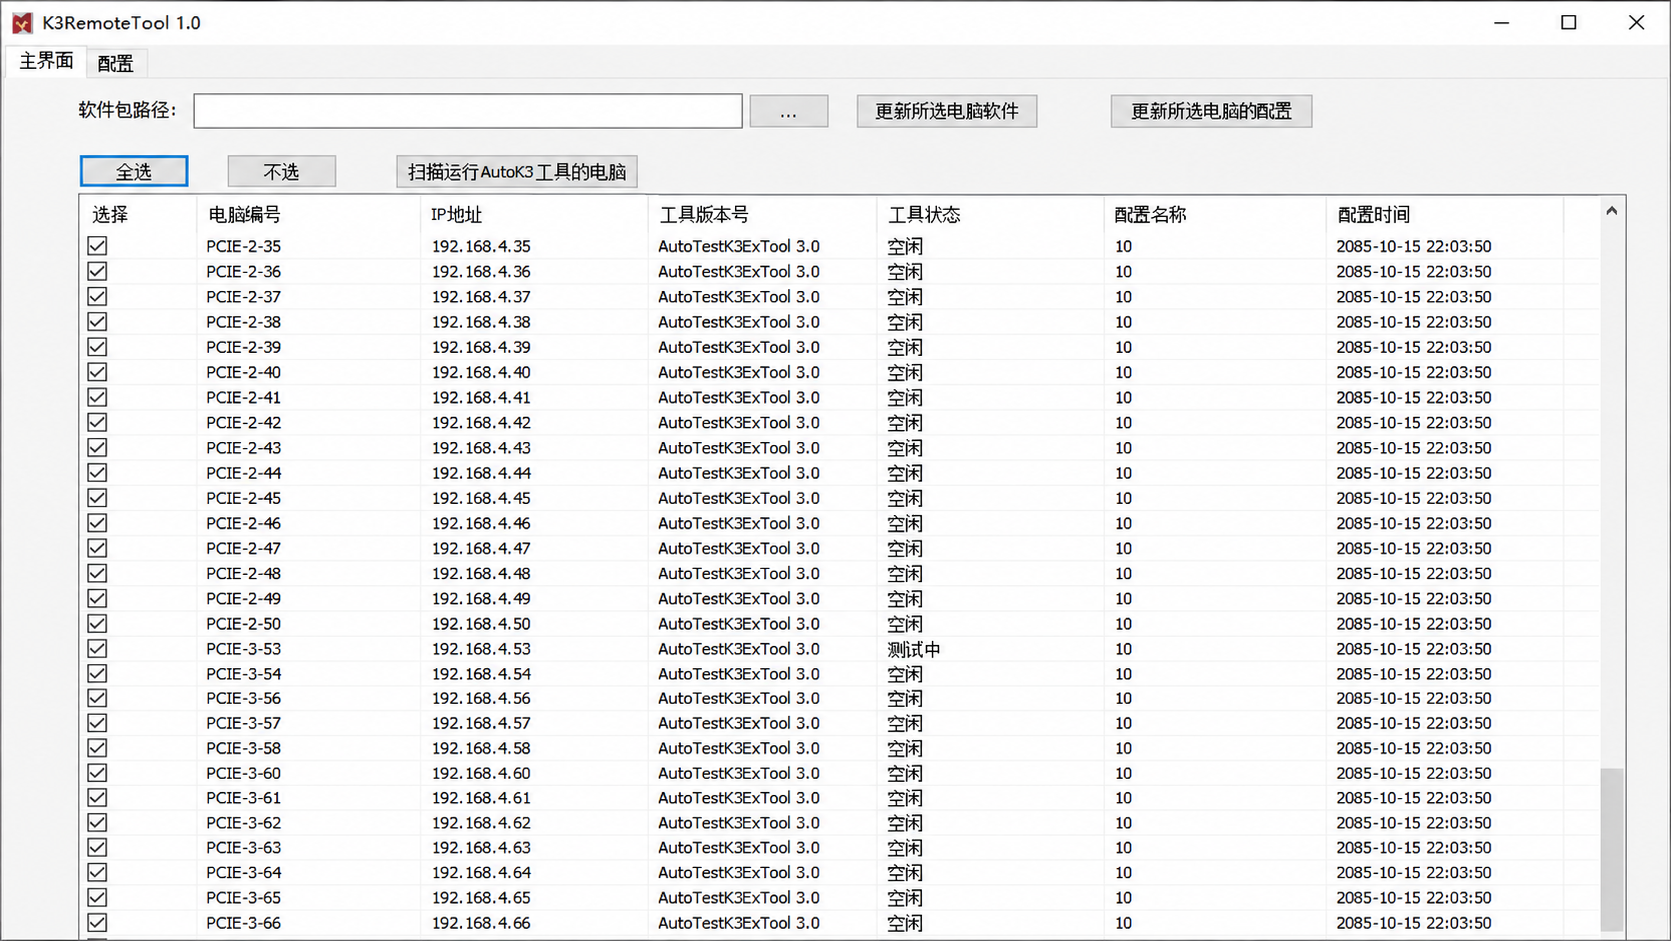Minimize the K3RemoteTool window
This screenshot has height=941, width=1671.
pyautogui.click(x=1501, y=22)
